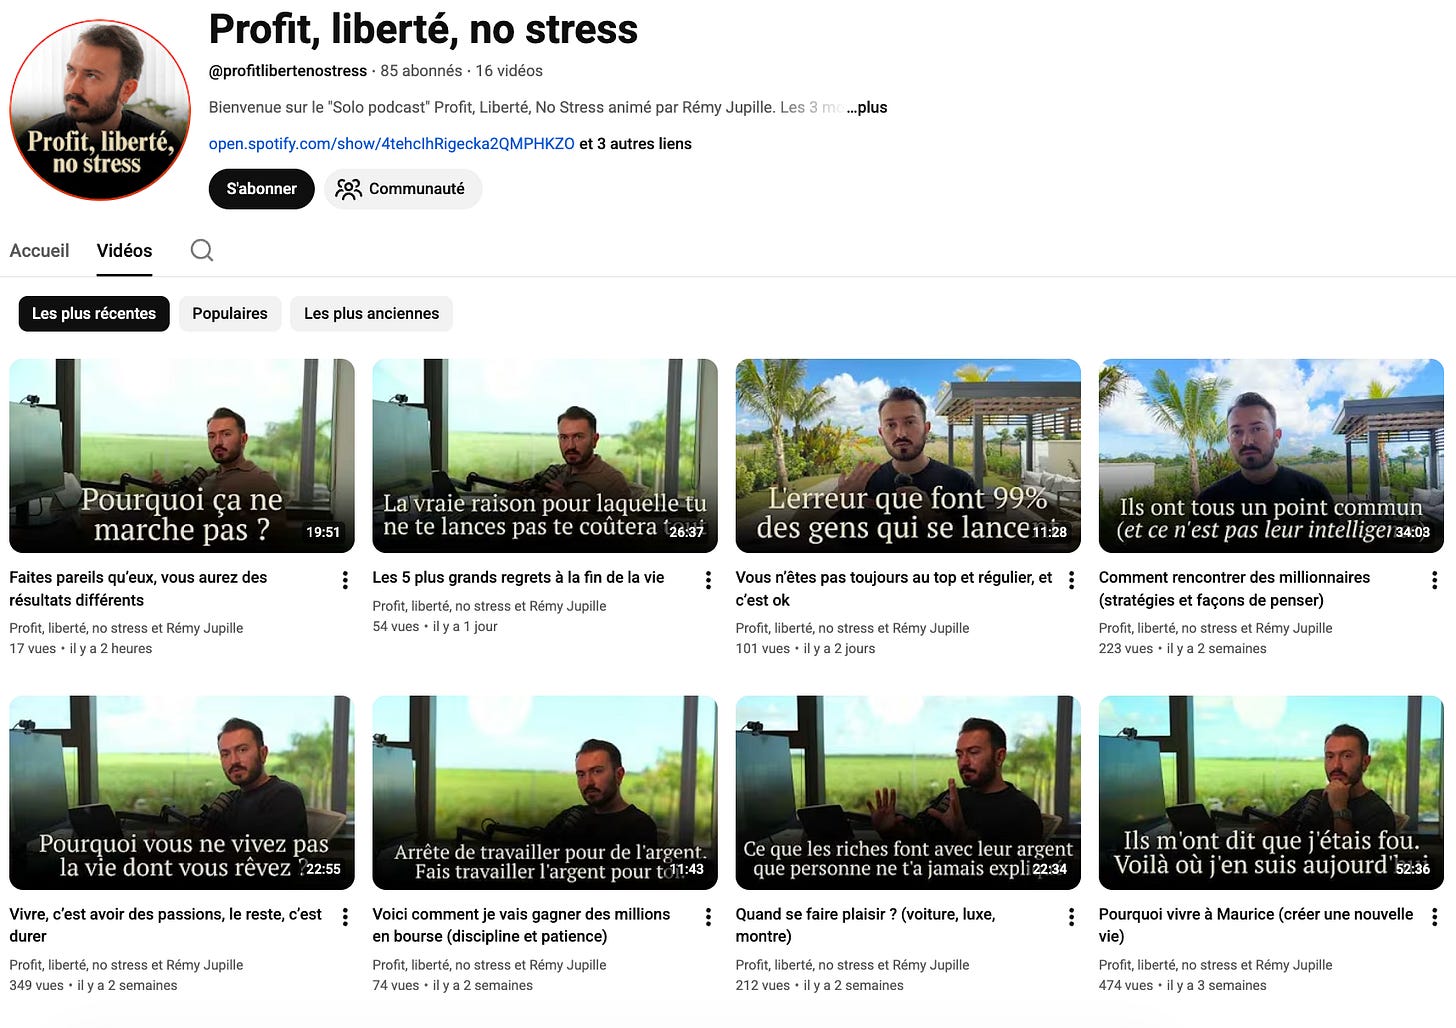
Task: Switch to the Vidéos tab
Action: coord(124,251)
